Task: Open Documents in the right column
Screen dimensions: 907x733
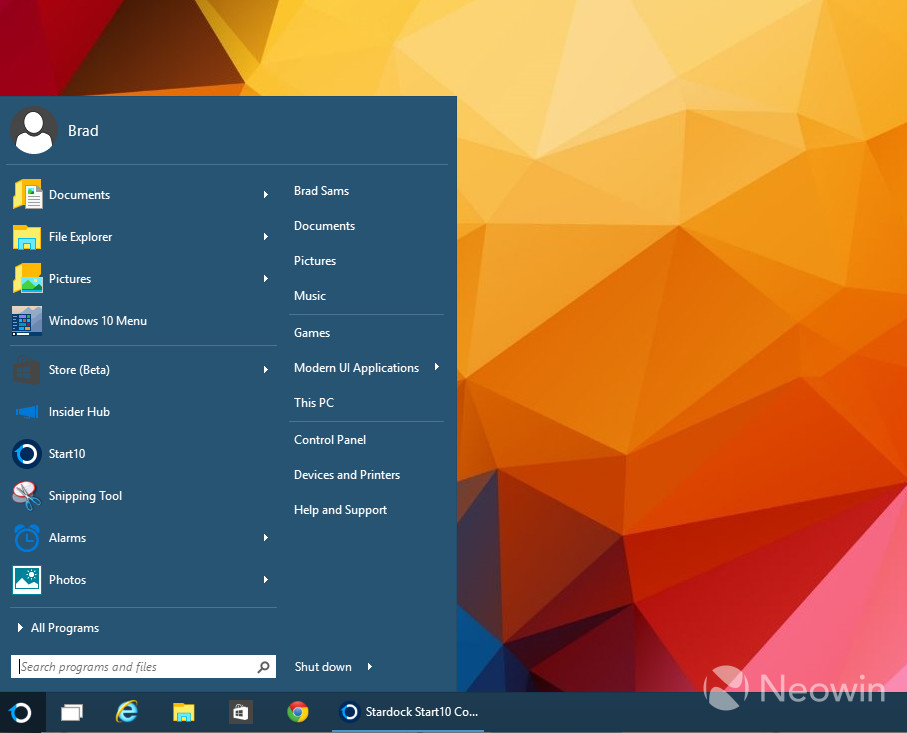Action: click(x=325, y=226)
